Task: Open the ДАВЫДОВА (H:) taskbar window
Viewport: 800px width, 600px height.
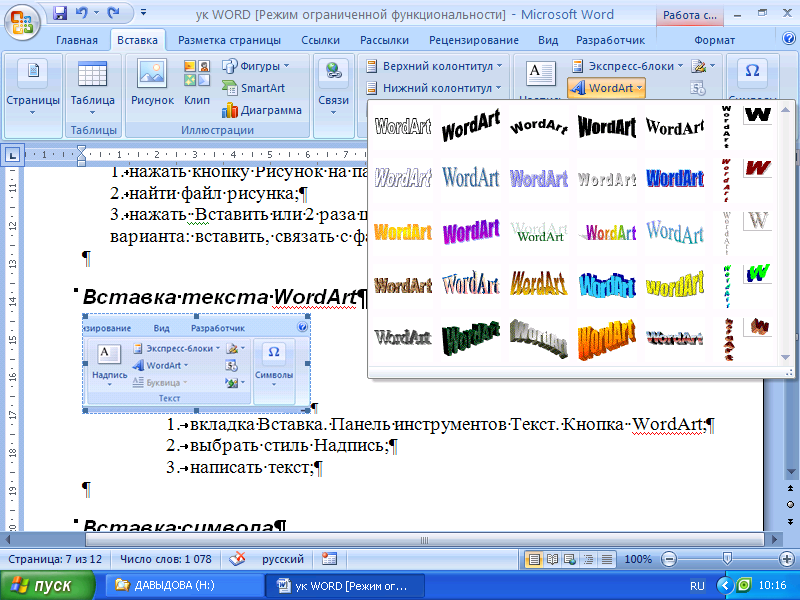Action: click(185, 585)
